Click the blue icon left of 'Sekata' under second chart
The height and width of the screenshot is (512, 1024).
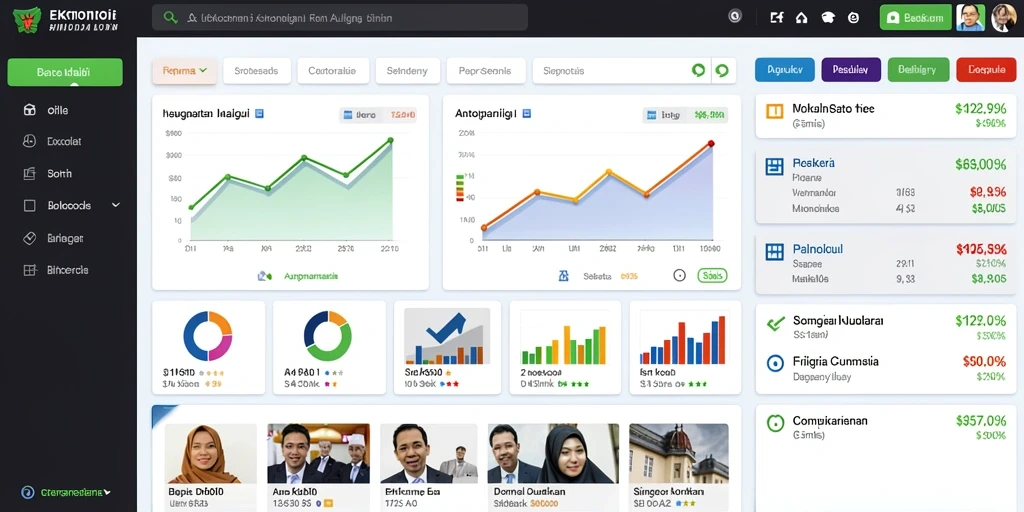564,276
